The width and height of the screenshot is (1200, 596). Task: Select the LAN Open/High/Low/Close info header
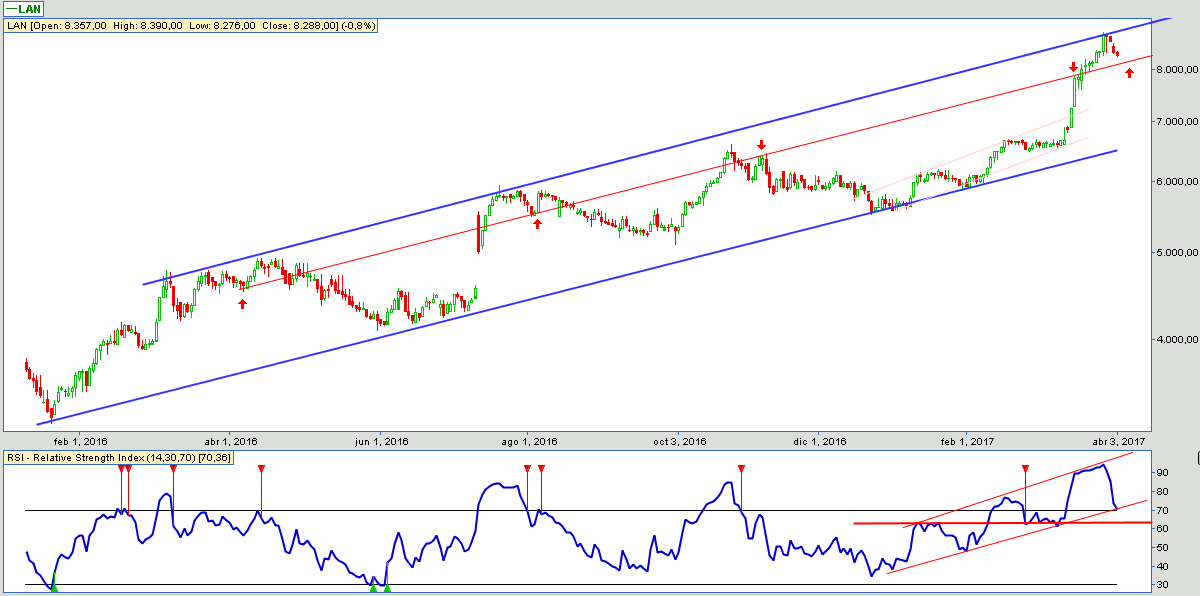click(x=190, y=26)
